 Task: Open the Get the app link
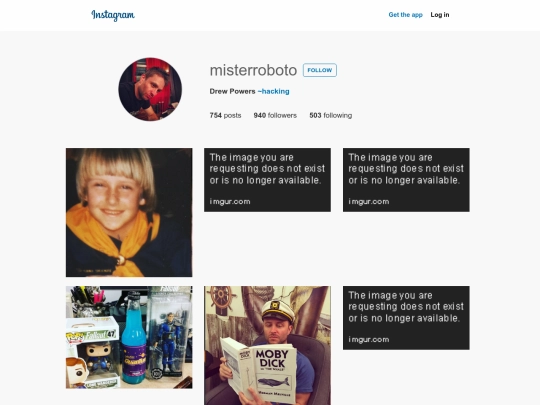tap(405, 15)
